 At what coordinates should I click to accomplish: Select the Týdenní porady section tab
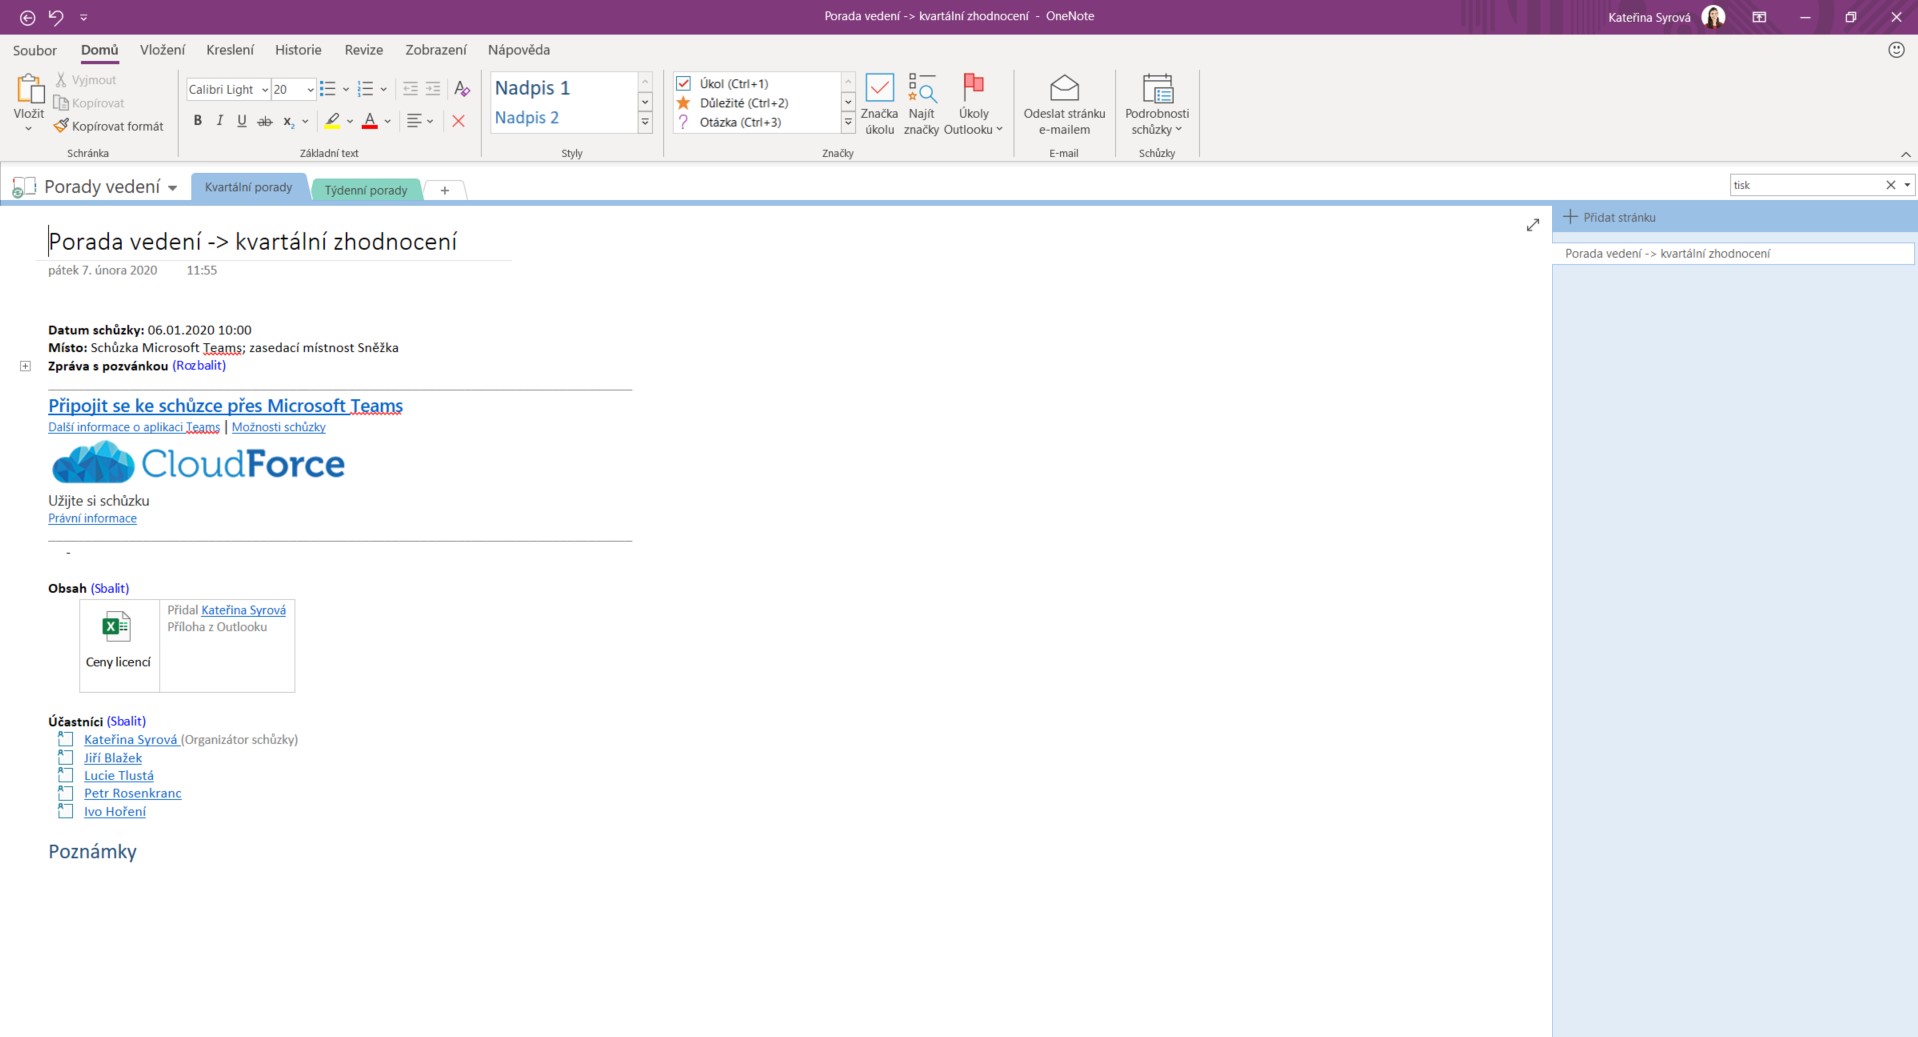[x=366, y=190]
